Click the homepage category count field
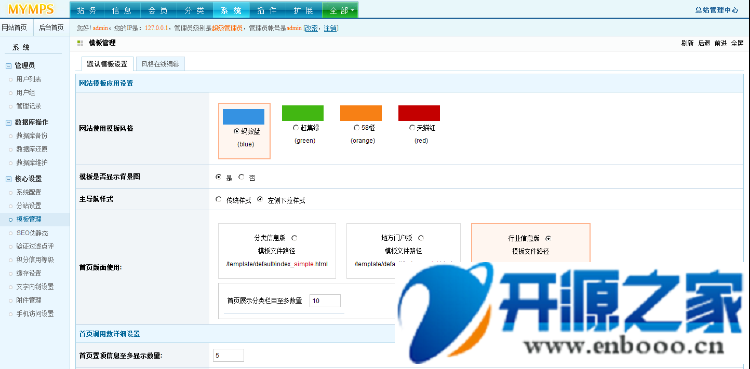Viewport: 750px width, 369px height. (325, 301)
